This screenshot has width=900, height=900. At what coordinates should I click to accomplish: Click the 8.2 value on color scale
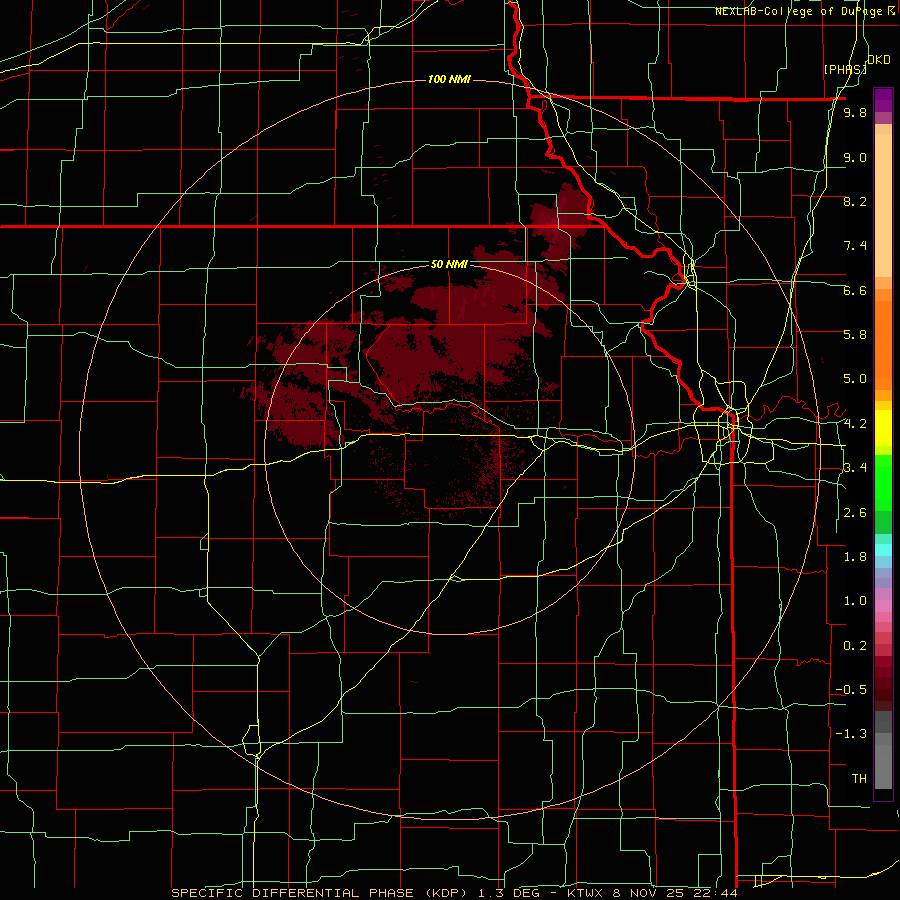pos(855,201)
